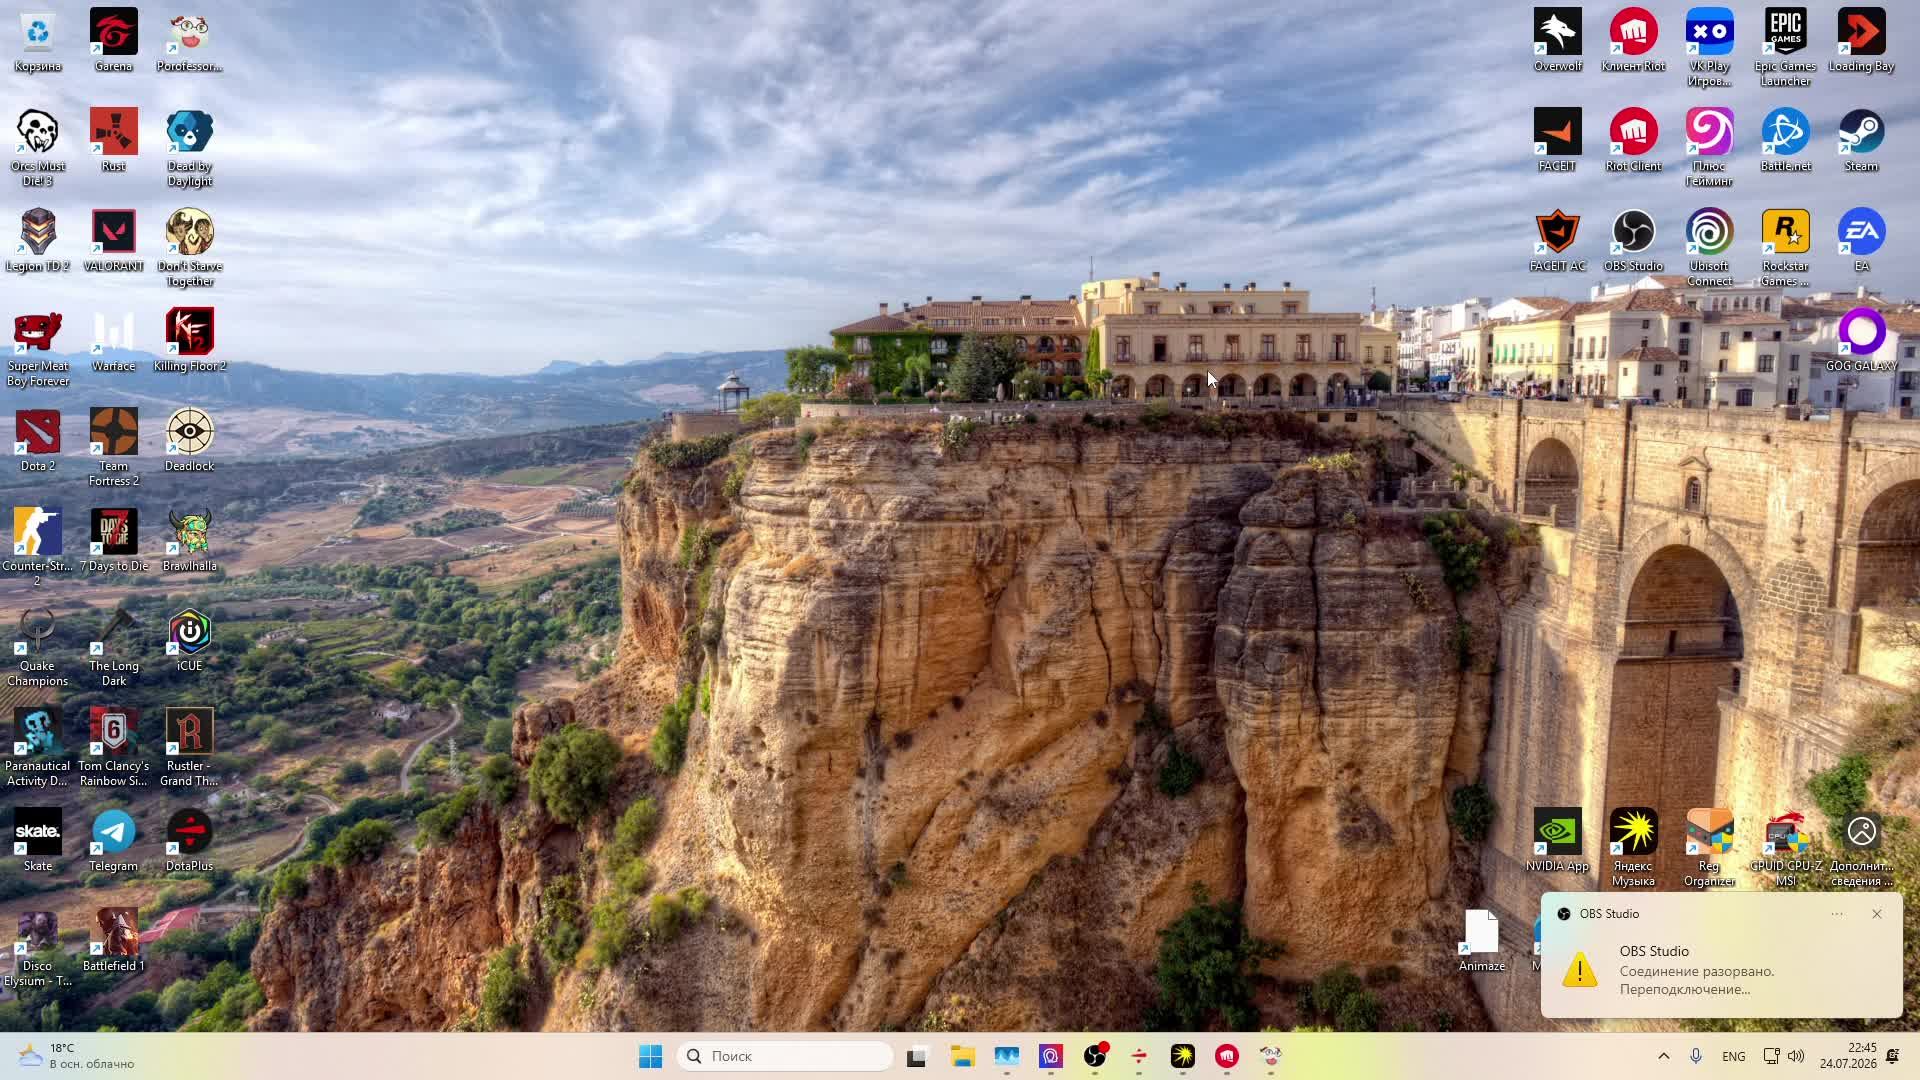Open the Recycle Bin (Корзина) desktop icon

point(38,41)
